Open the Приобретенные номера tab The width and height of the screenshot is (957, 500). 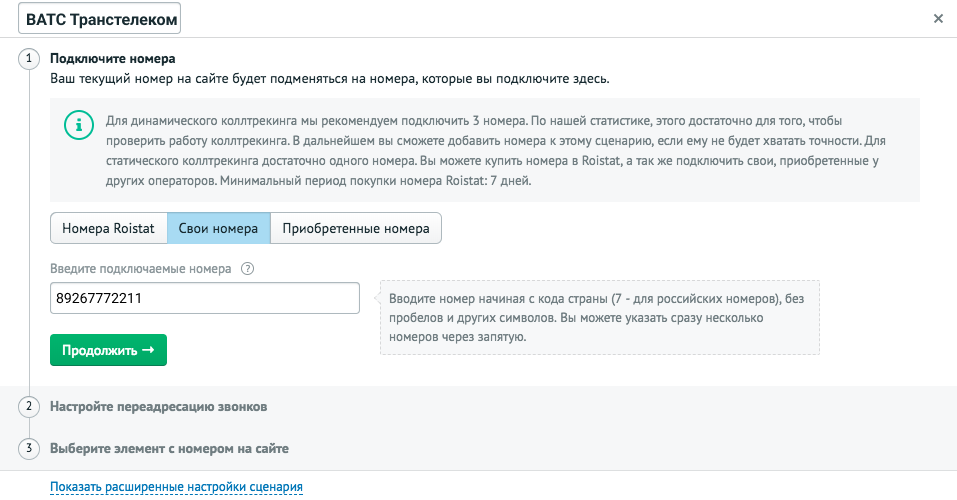pyautogui.click(x=356, y=228)
